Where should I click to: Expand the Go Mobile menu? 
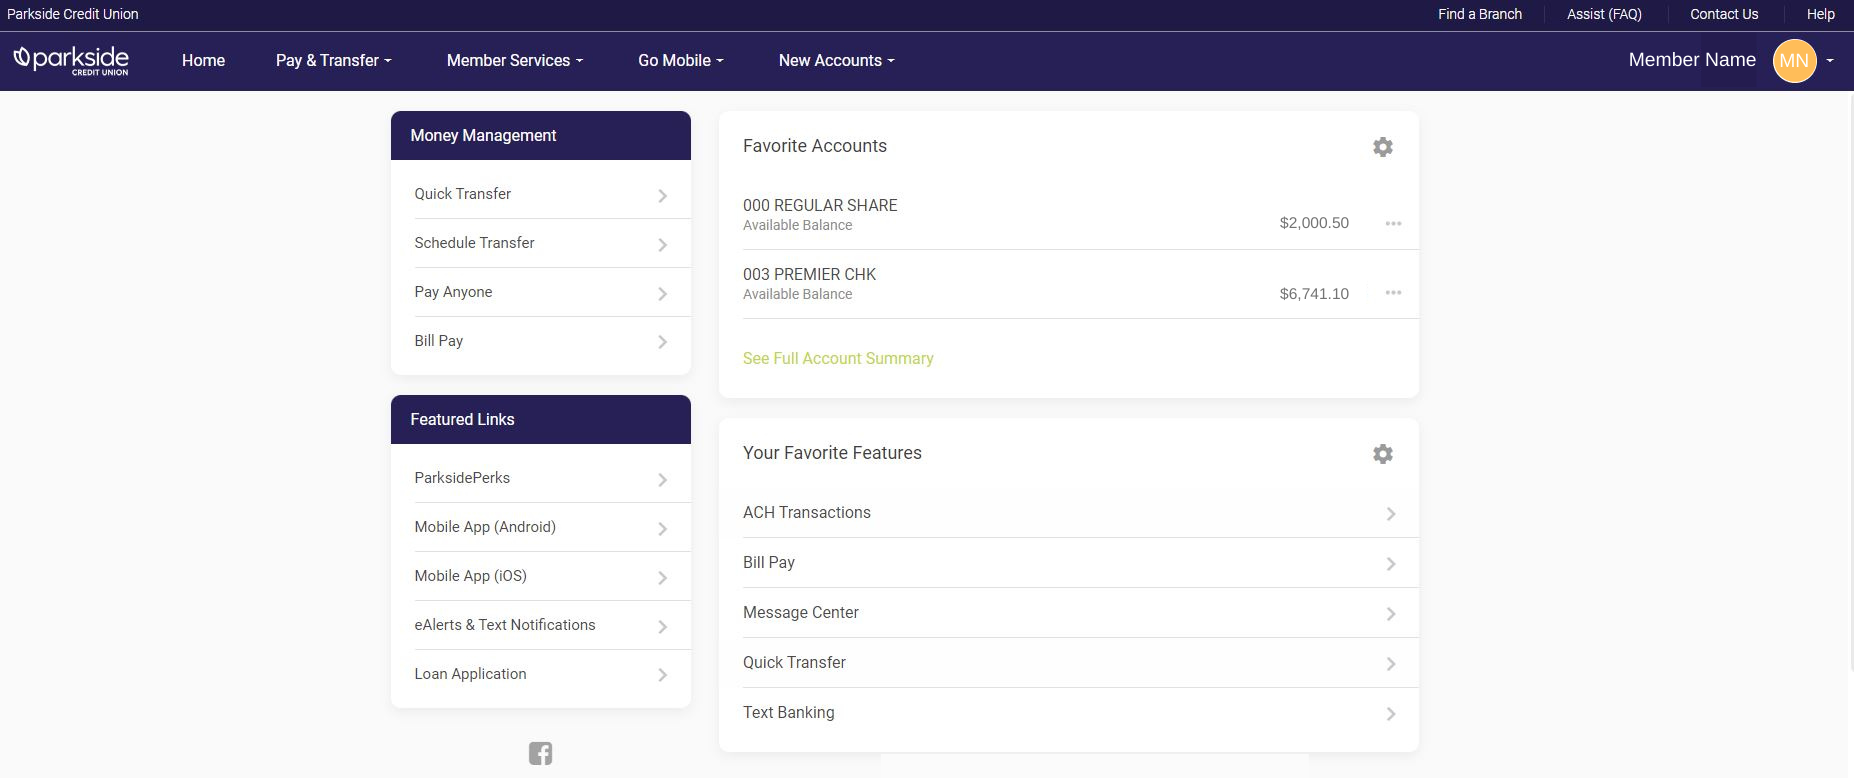pyautogui.click(x=680, y=60)
